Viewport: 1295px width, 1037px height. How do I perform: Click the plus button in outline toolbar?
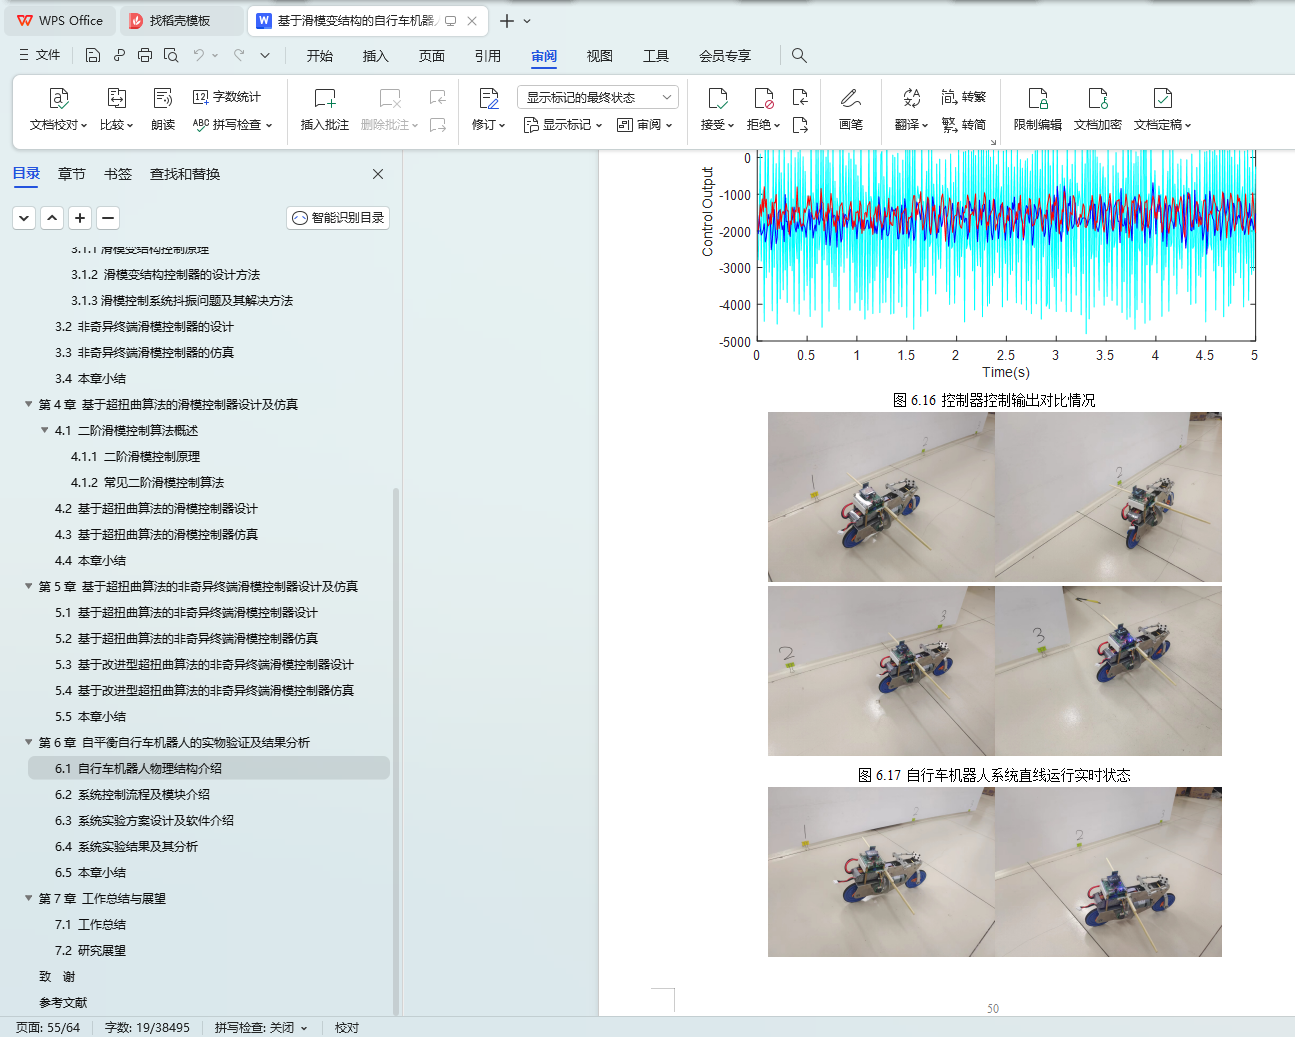click(x=80, y=217)
